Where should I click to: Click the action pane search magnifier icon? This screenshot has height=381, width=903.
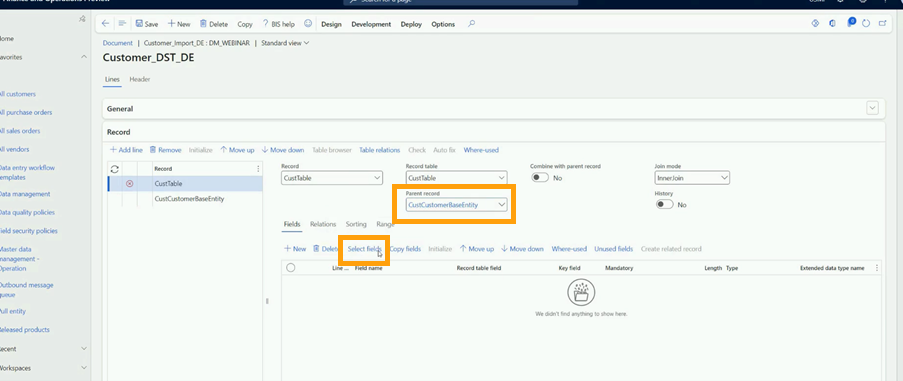pyautogui.click(x=472, y=24)
